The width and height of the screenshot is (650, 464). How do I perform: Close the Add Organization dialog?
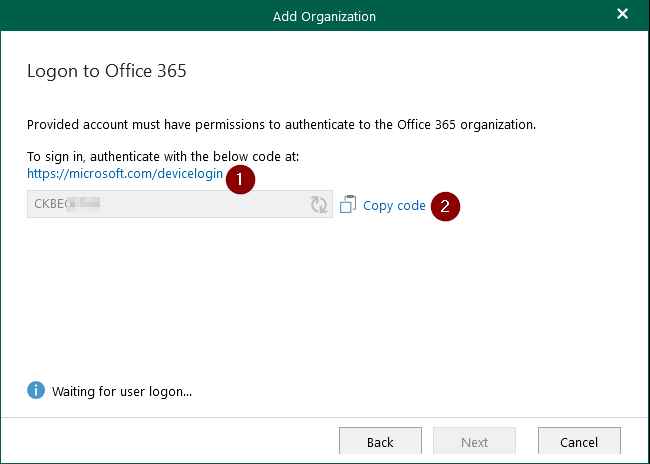coord(622,14)
